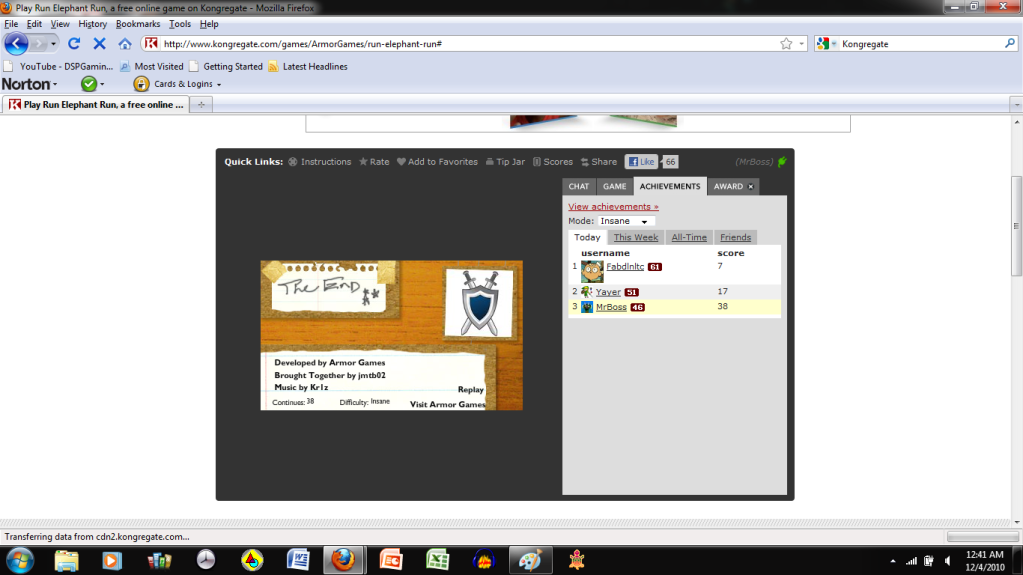Open the Edit menu
The height and width of the screenshot is (575, 1023).
coord(34,24)
